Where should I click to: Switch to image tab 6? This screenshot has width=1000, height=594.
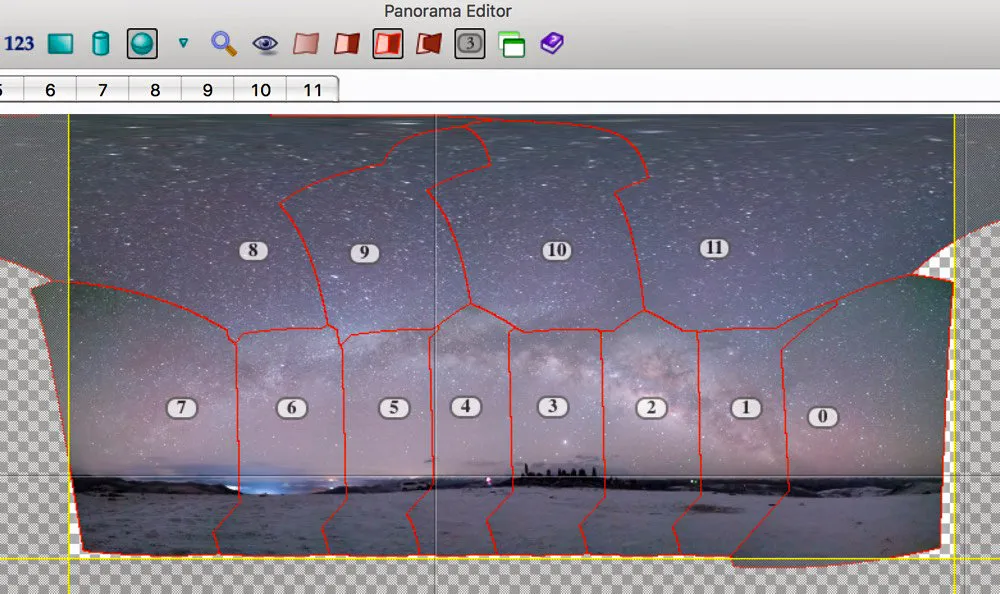click(50, 90)
